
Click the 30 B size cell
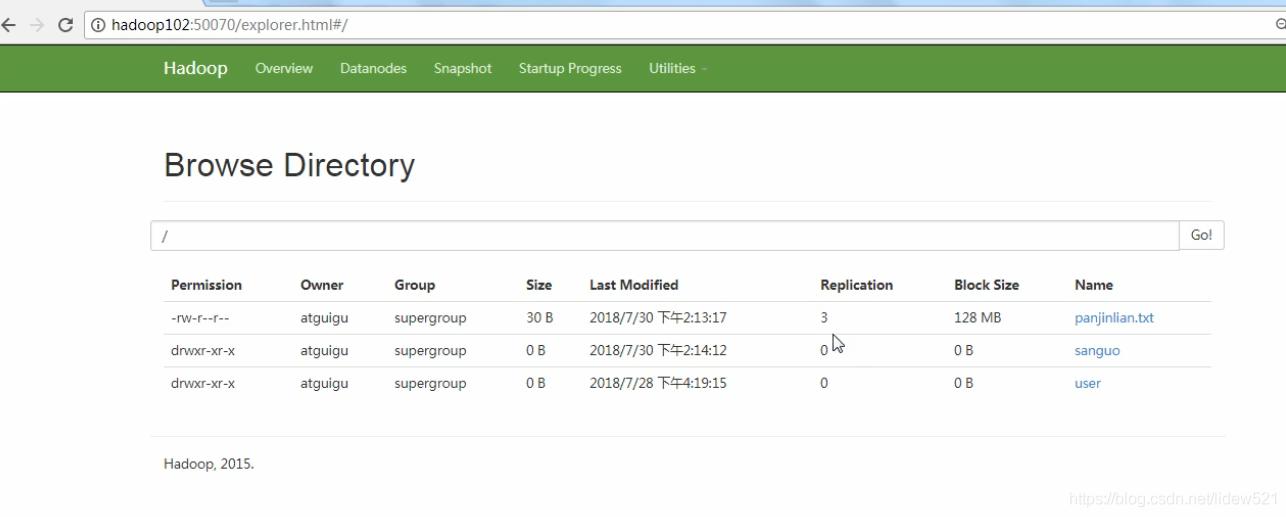[538, 318]
